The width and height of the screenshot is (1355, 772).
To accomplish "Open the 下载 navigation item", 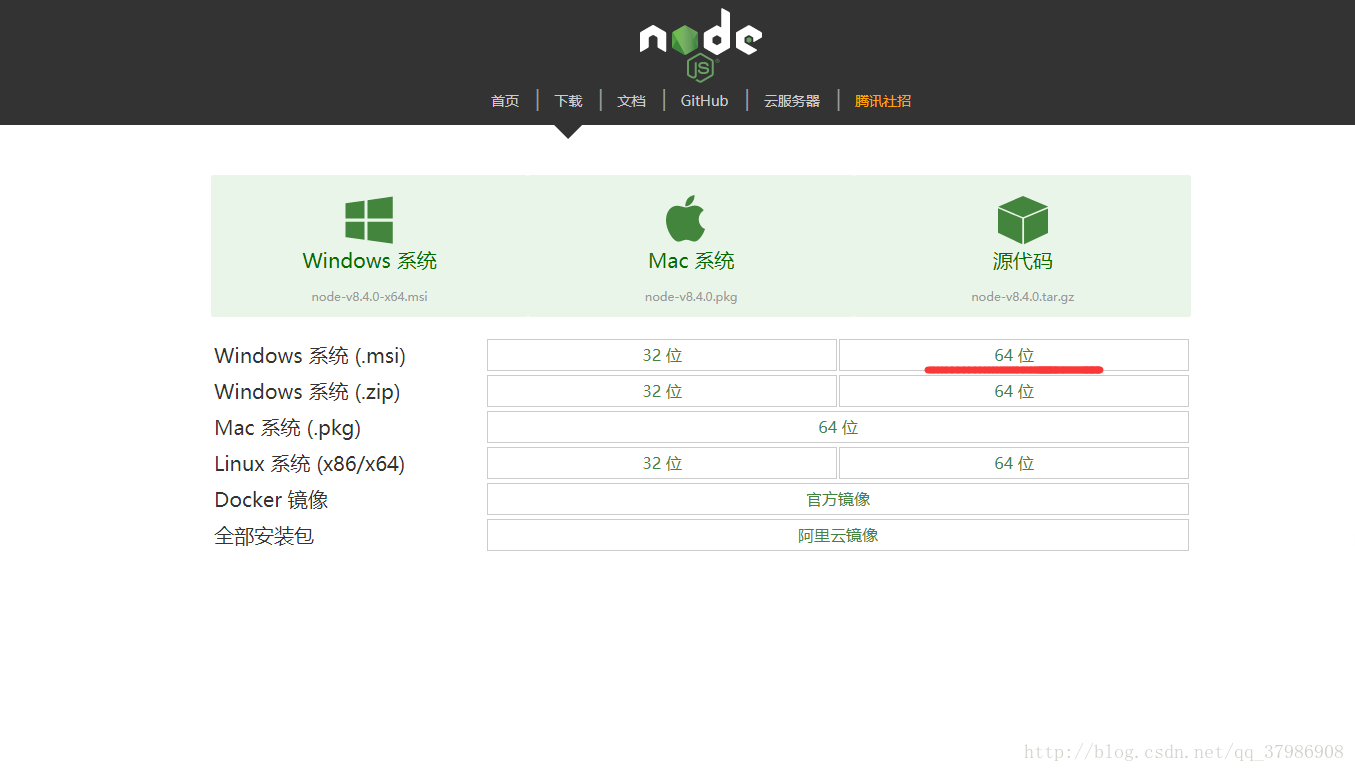I will coord(568,101).
